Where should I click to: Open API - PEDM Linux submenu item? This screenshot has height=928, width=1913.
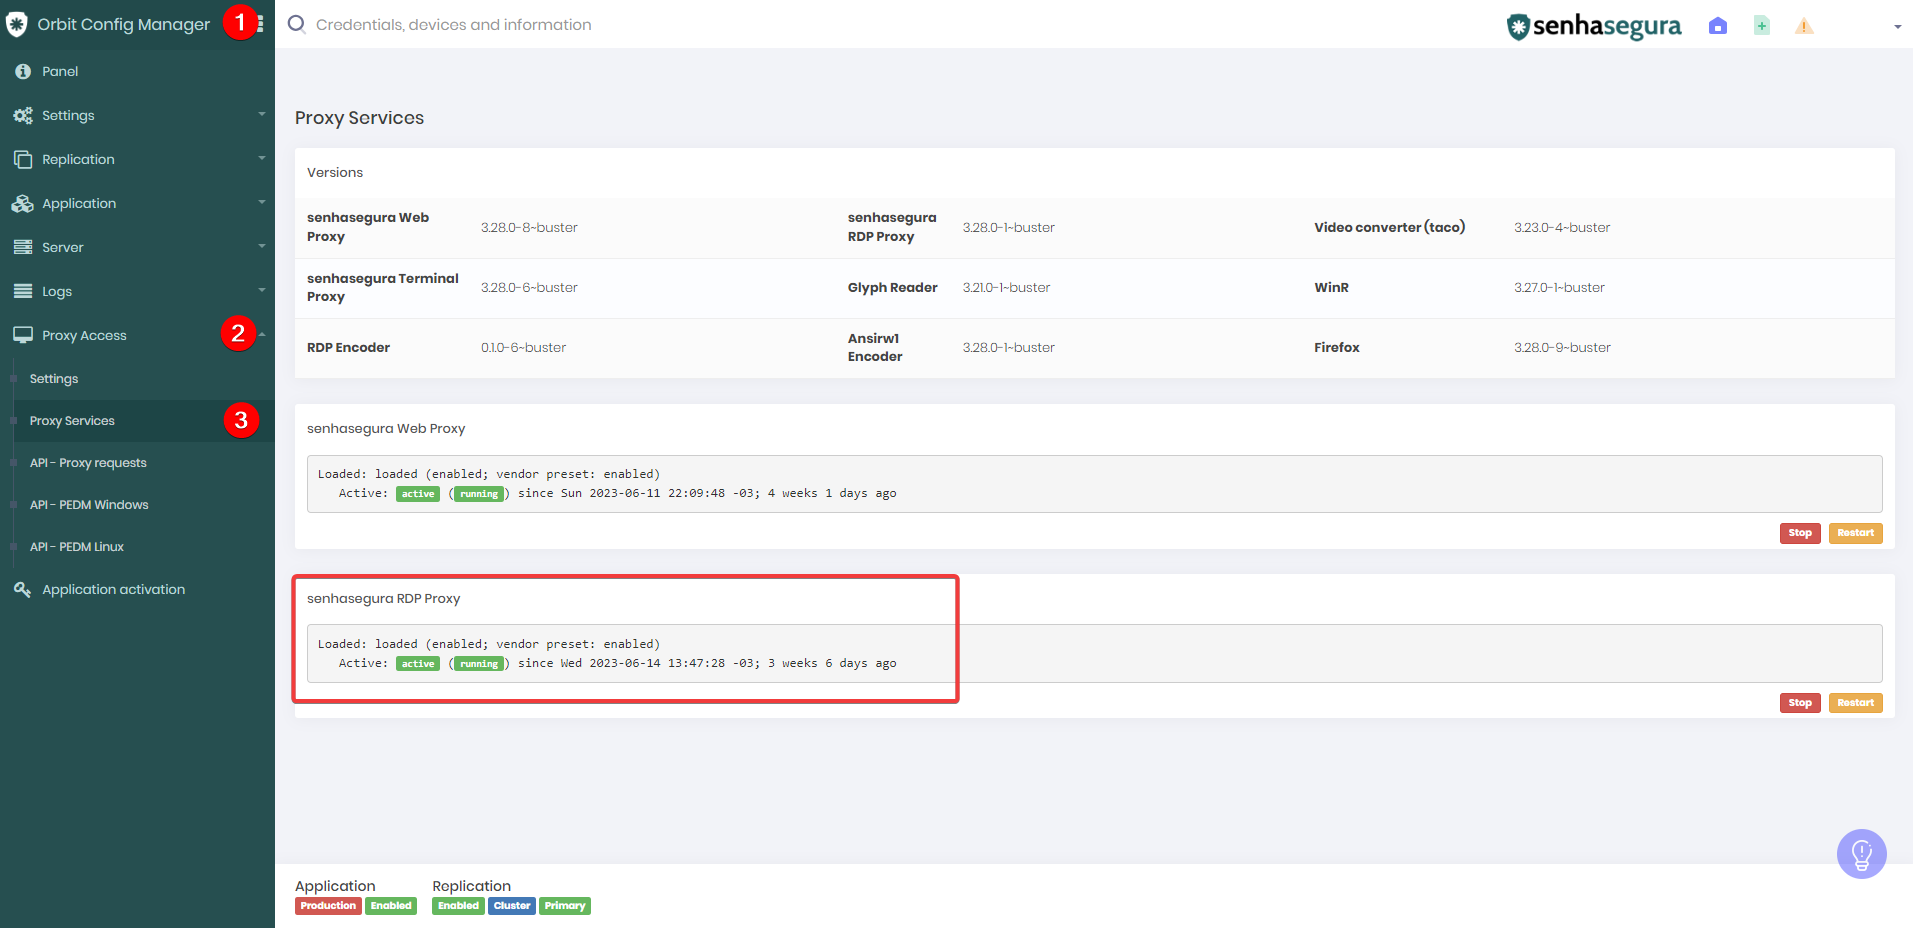pyautogui.click(x=77, y=547)
